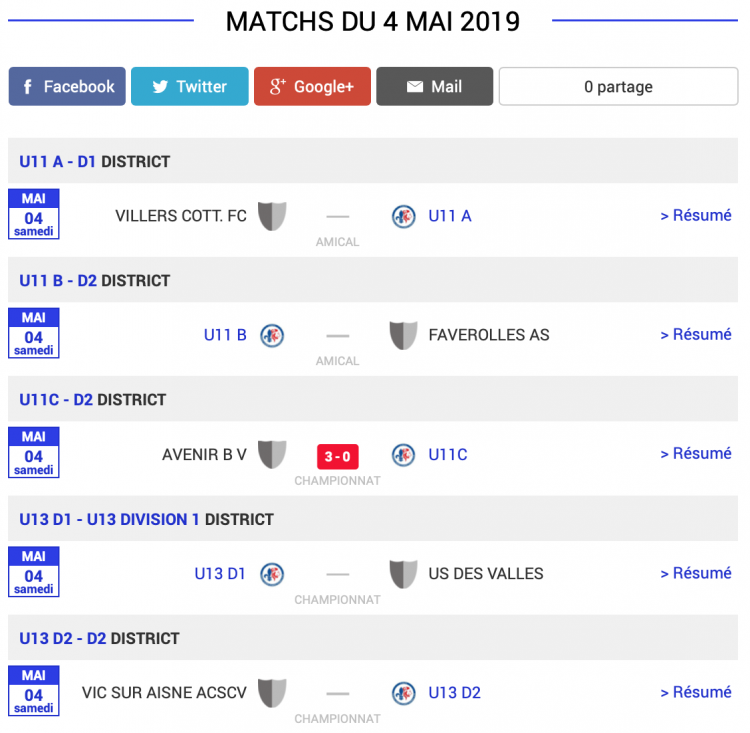The height and width of the screenshot is (733, 750).
Task: Click the US des Valles shield icon
Action: coord(403,574)
